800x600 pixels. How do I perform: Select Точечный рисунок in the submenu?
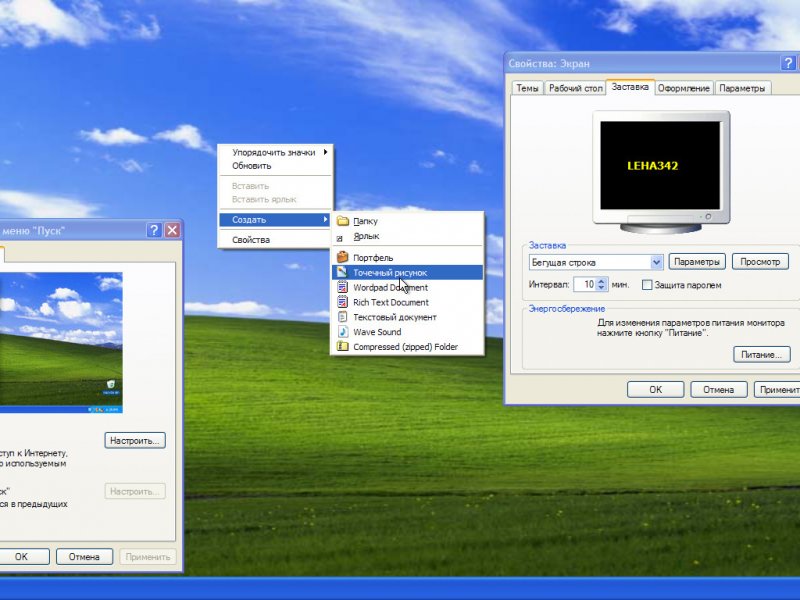click(x=407, y=272)
